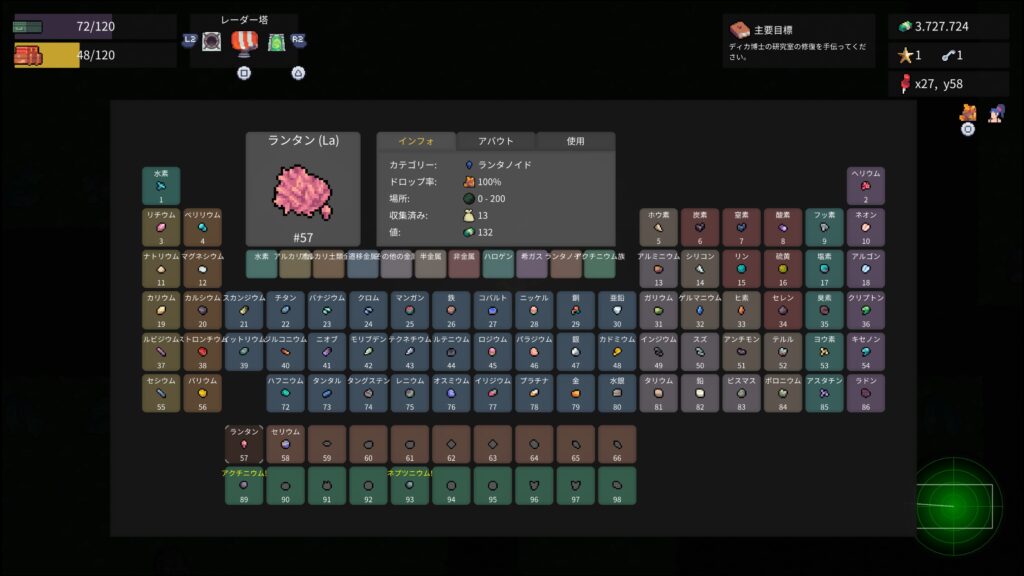The width and height of the screenshot is (1024, 576).
Task: Click the 炭素 (Carbon) element tile
Action: pos(700,227)
